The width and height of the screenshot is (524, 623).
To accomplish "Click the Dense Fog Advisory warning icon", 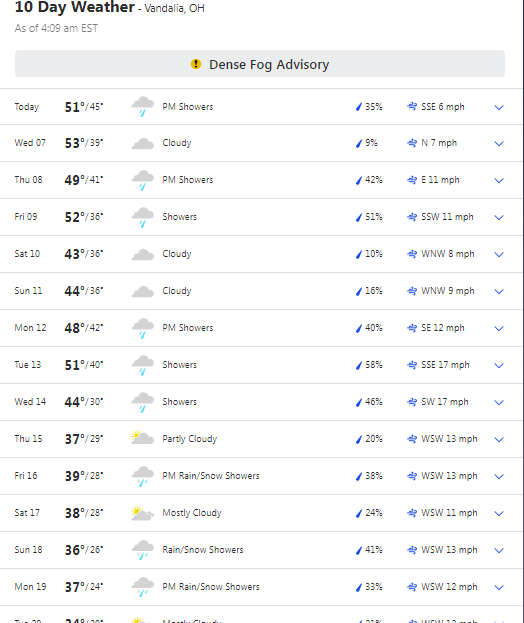I will tap(196, 64).
